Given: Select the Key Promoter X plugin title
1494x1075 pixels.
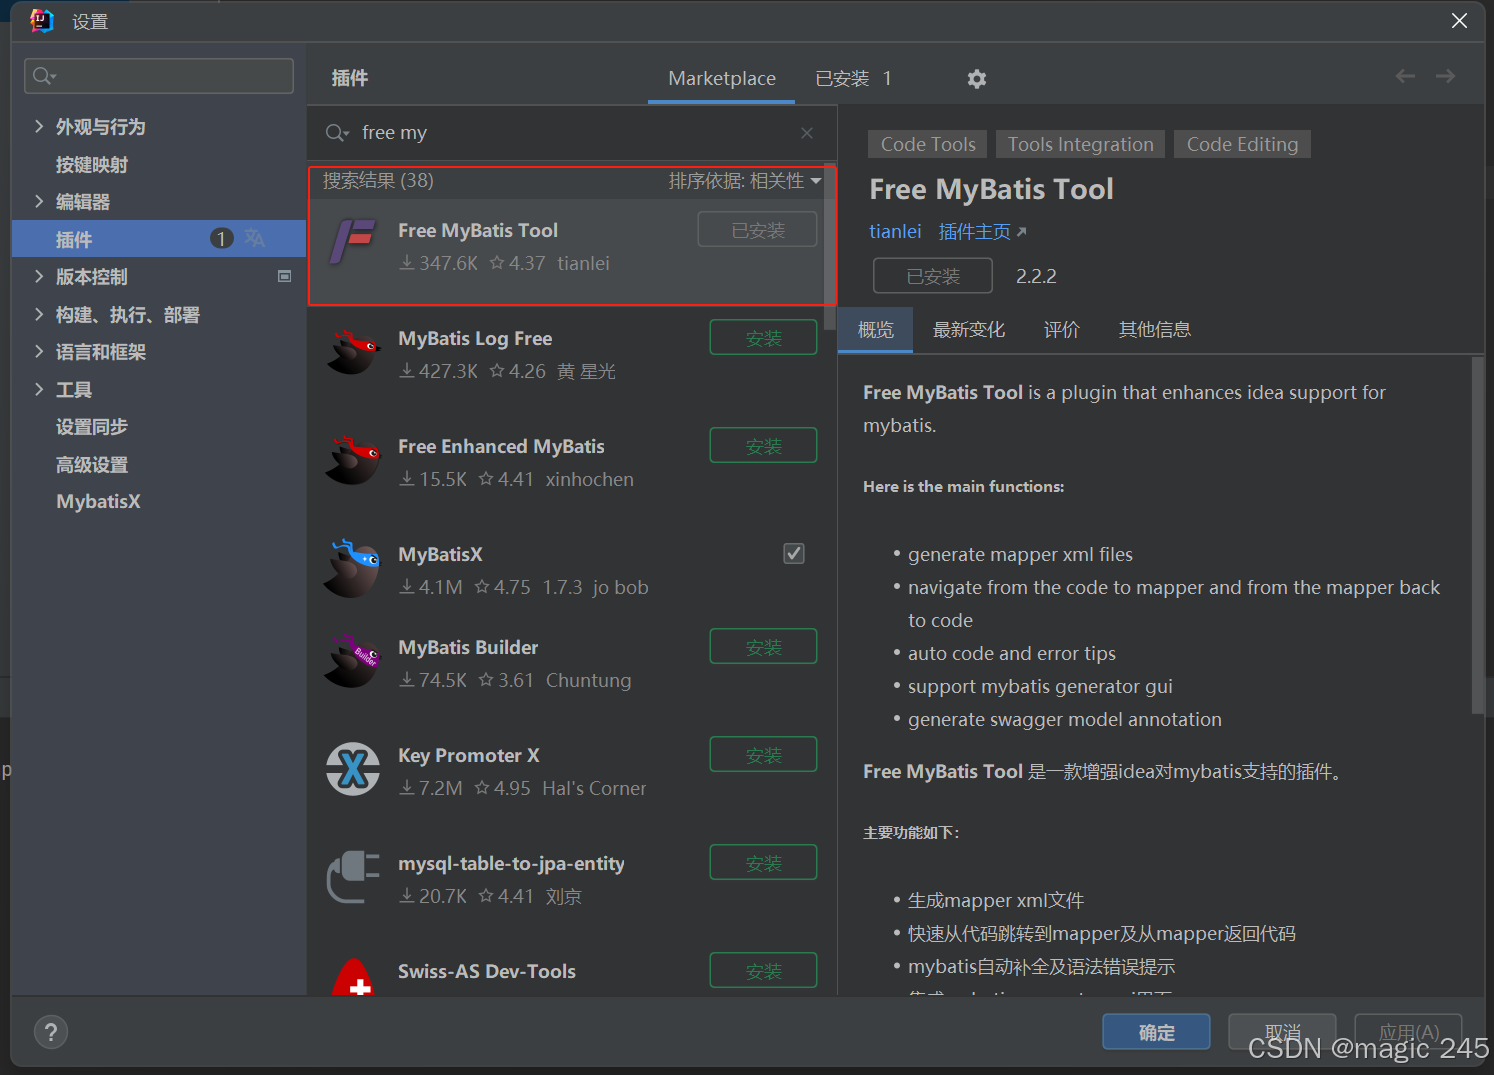Looking at the screenshot, I should pos(469,756).
